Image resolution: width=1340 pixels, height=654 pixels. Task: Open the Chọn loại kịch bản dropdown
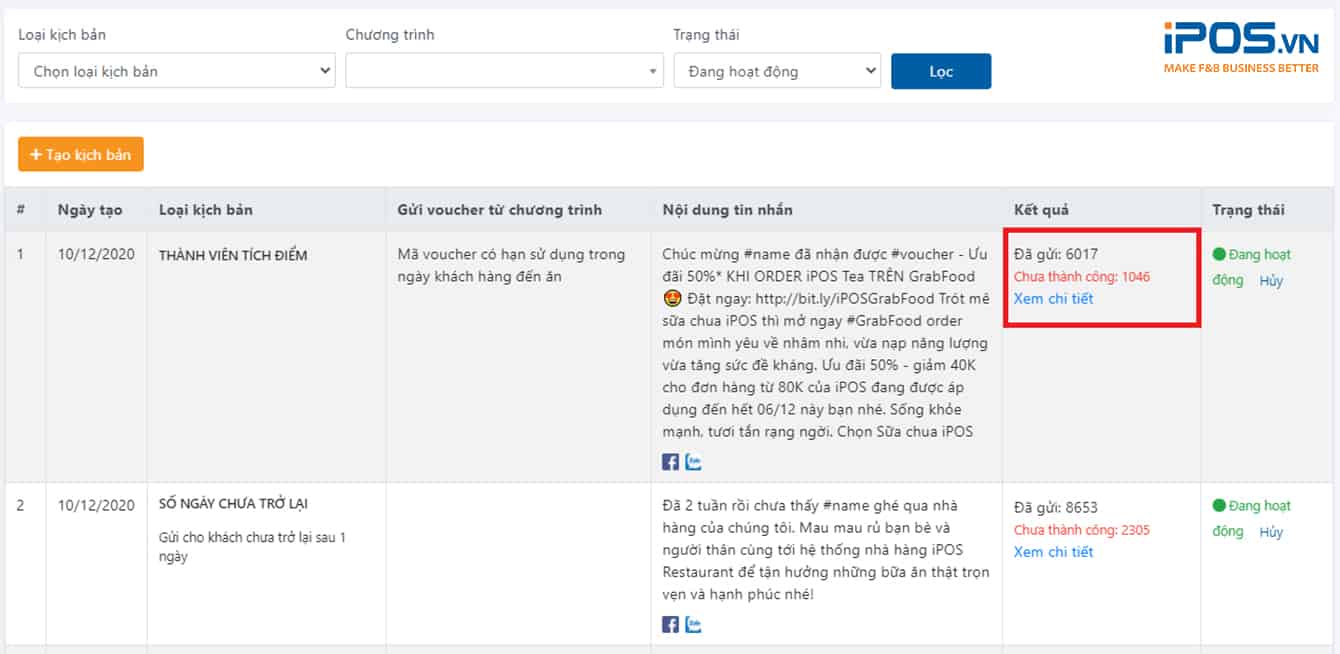coord(176,71)
